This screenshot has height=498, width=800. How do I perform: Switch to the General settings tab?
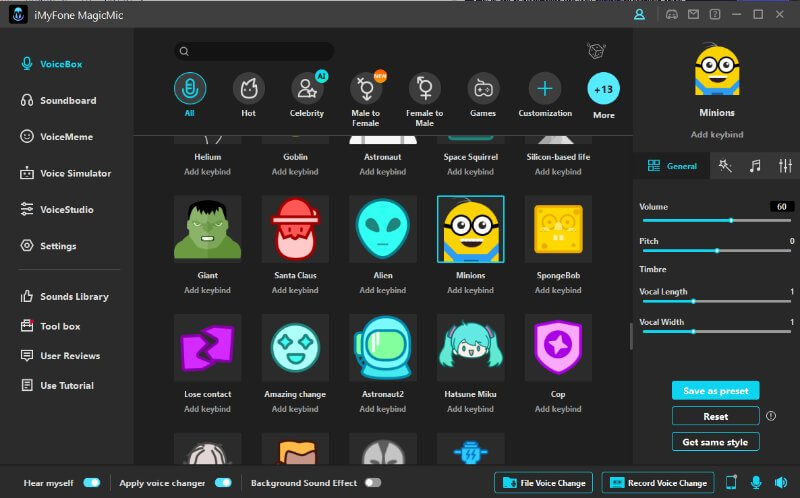coord(672,166)
